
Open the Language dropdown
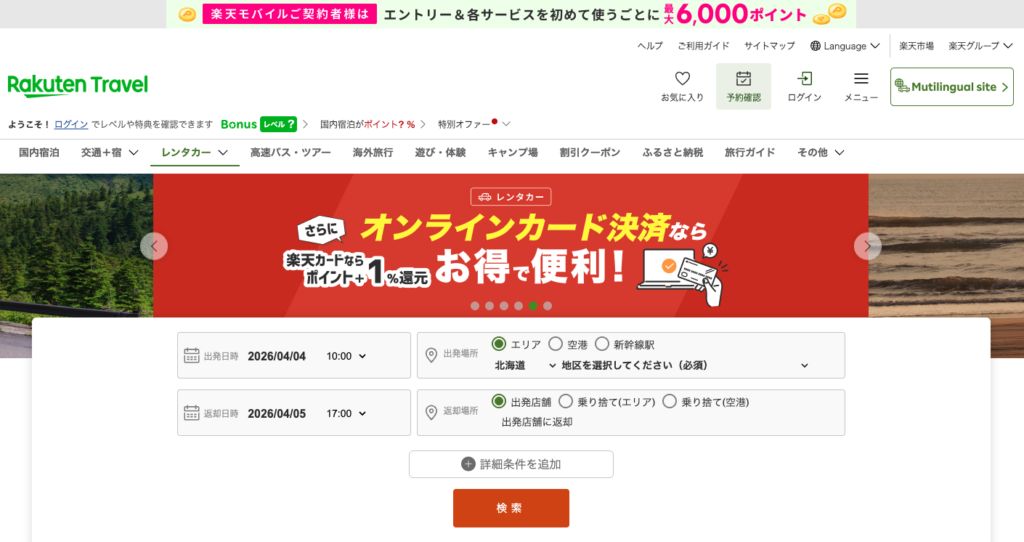845,46
